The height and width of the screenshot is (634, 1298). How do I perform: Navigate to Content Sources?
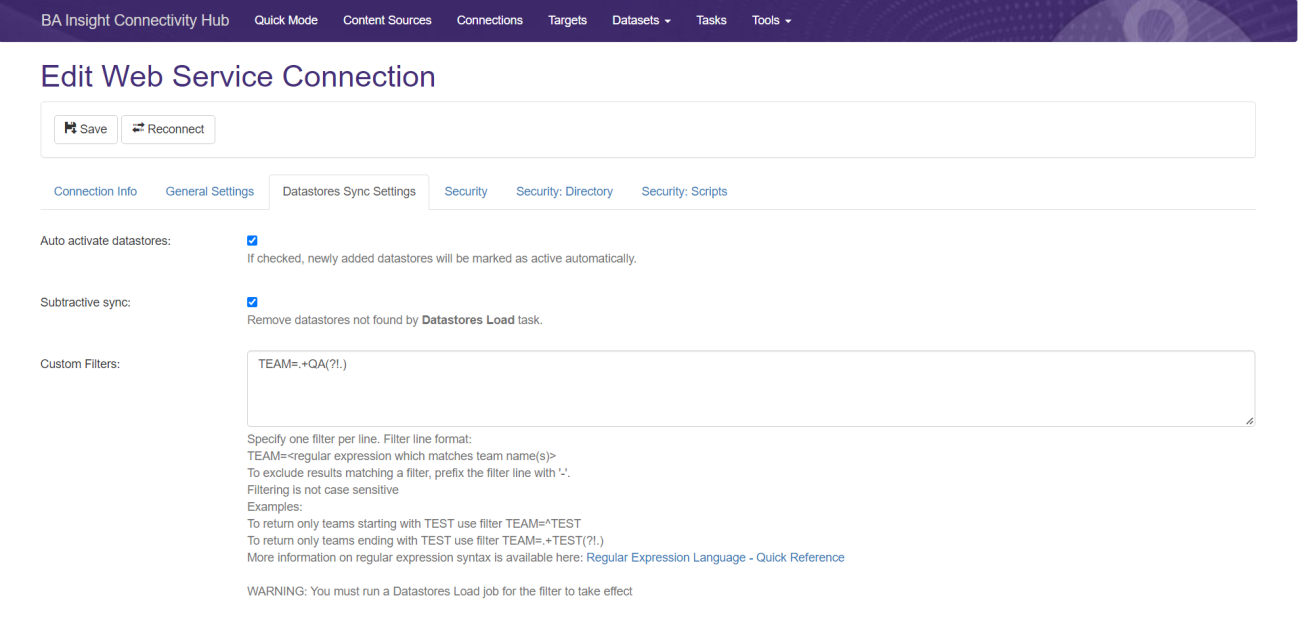pos(387,20)
